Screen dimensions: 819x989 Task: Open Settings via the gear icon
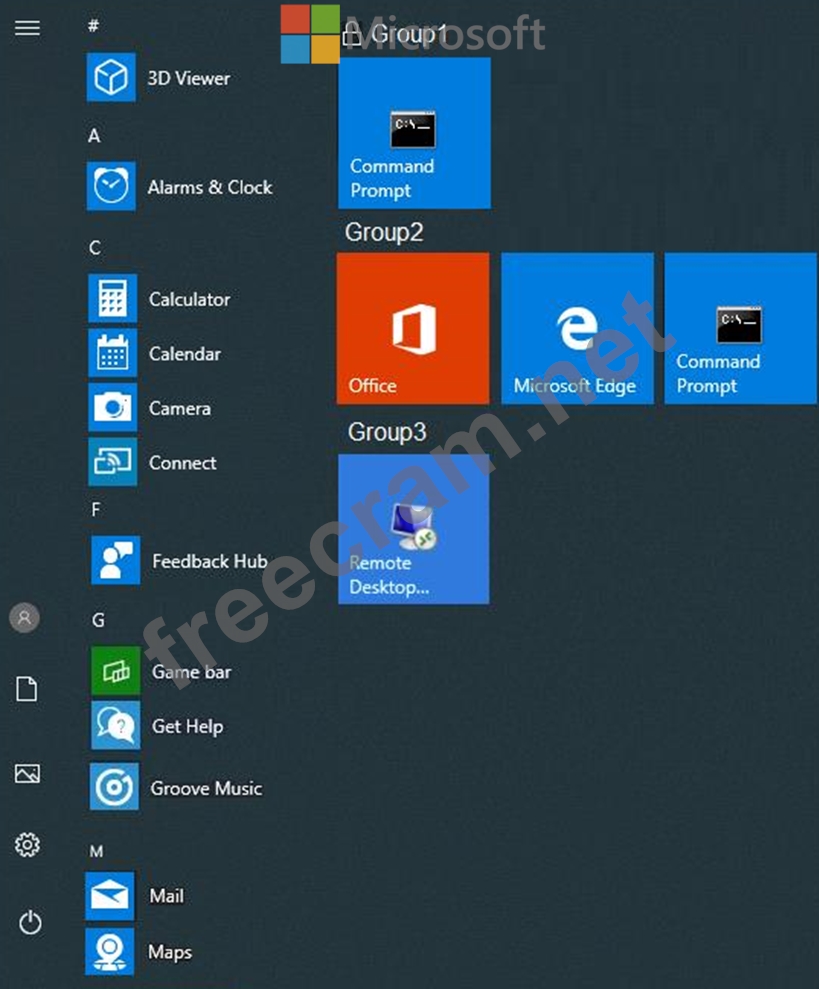[27, 845]
